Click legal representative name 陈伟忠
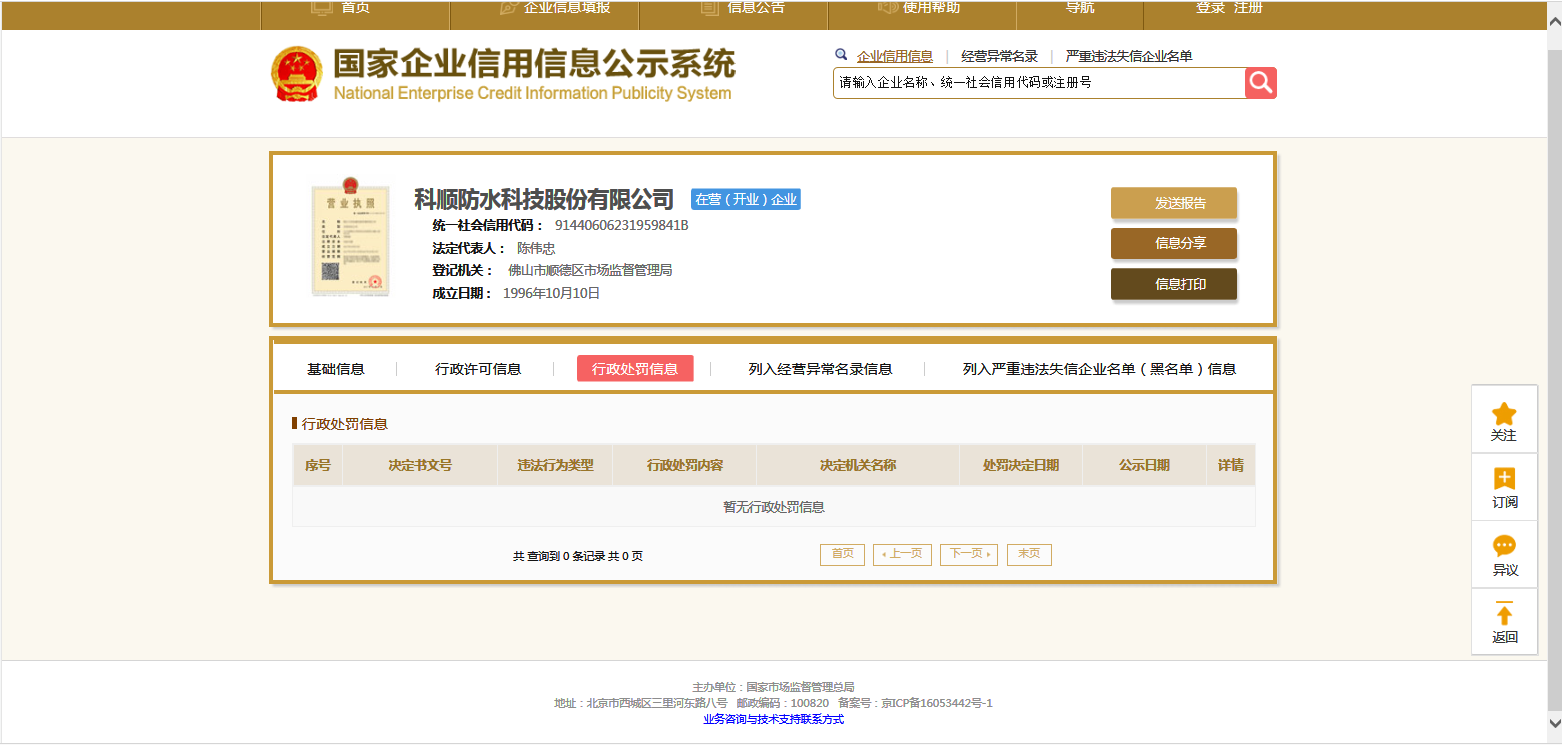The height and width of the screenshot is (745, 1562). tap(536, 248)
